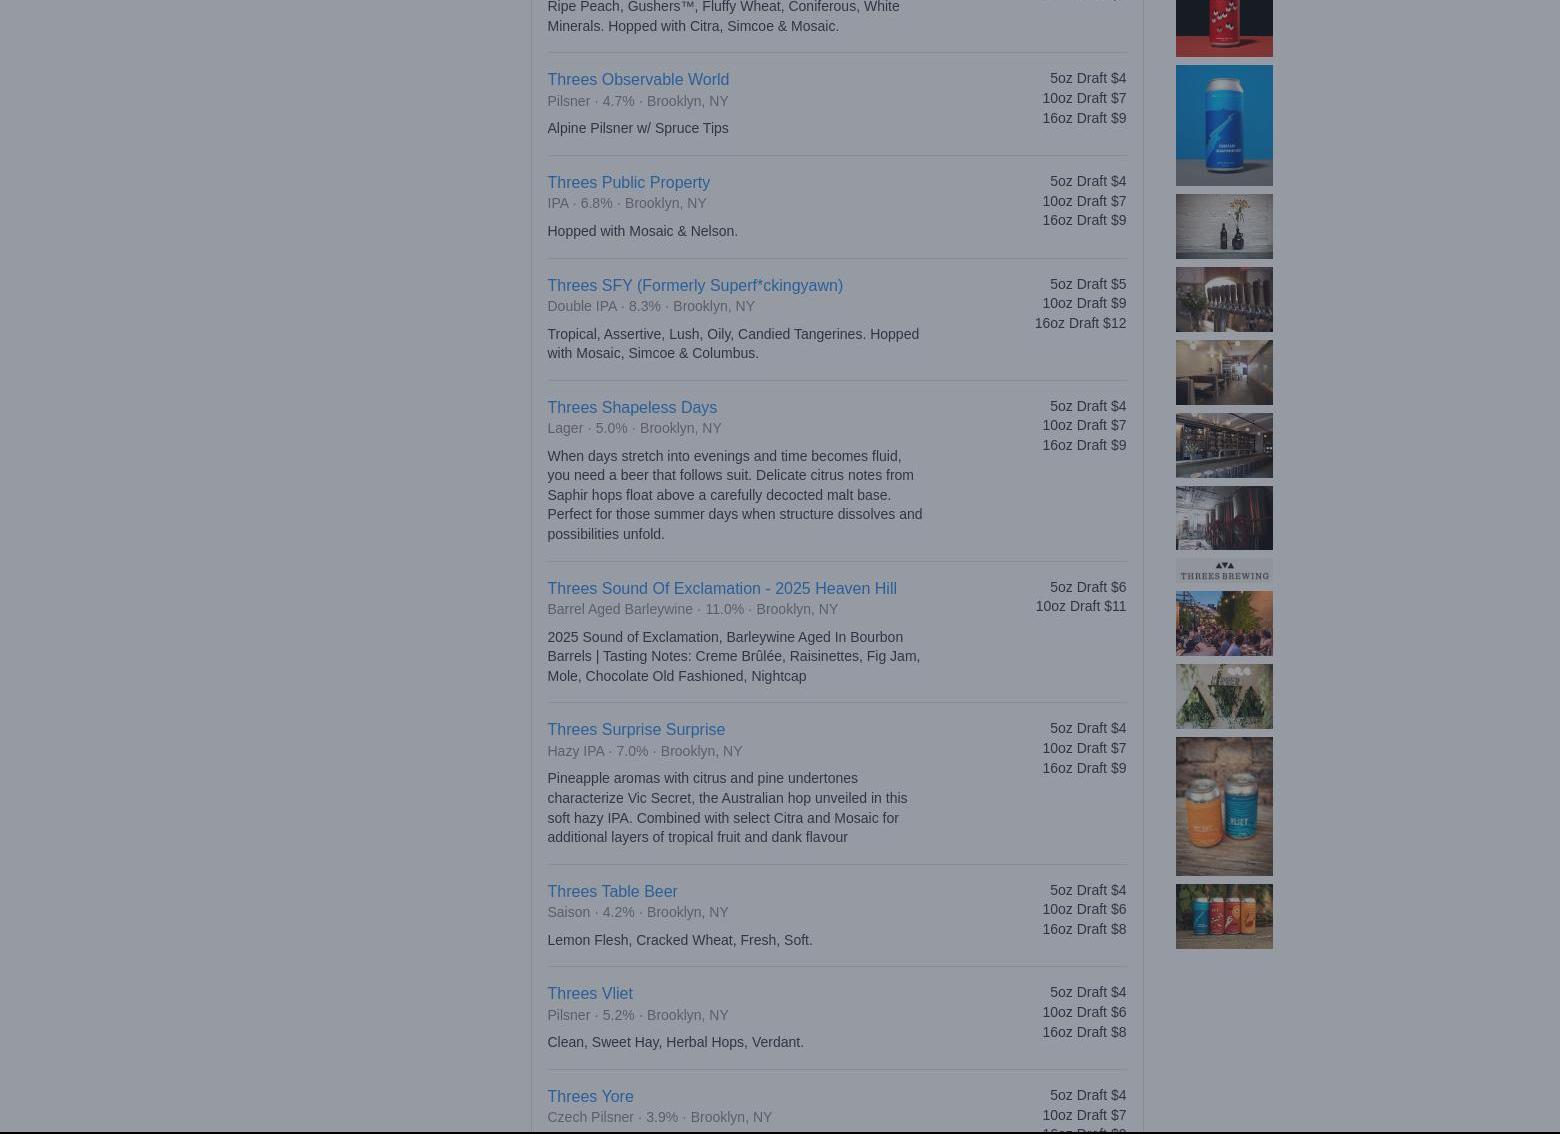Viewport: 1560px width, 1134px height.
Task: Click the Threes Table Beer link
Action: (611, 891)
